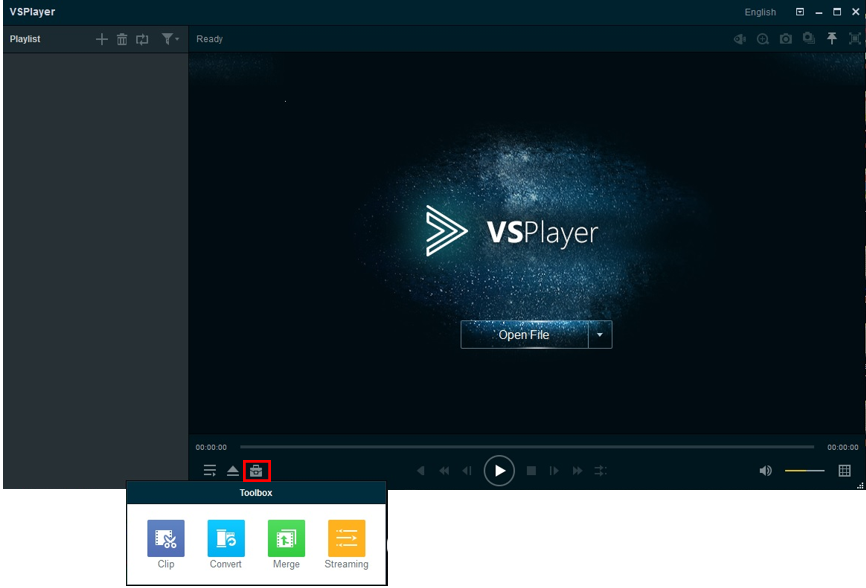Screen dimensions: 866x588
Task: Add a file to the playlist
Action: (x=101, y=39)
